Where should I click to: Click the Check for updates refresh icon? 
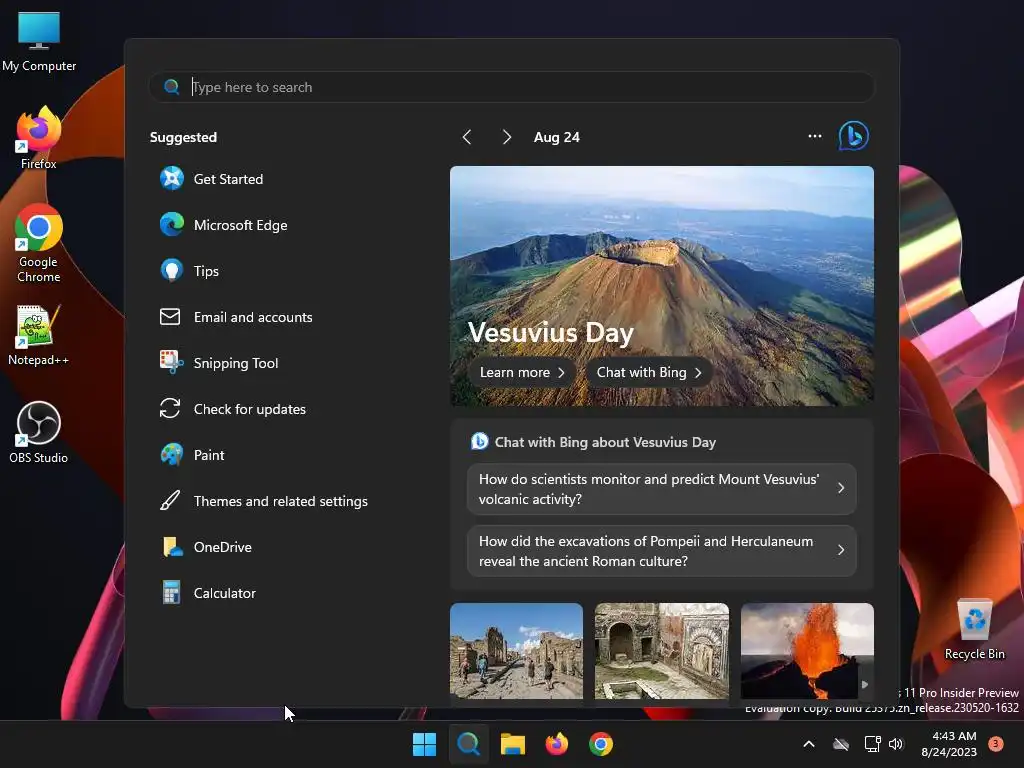(170, 408)
